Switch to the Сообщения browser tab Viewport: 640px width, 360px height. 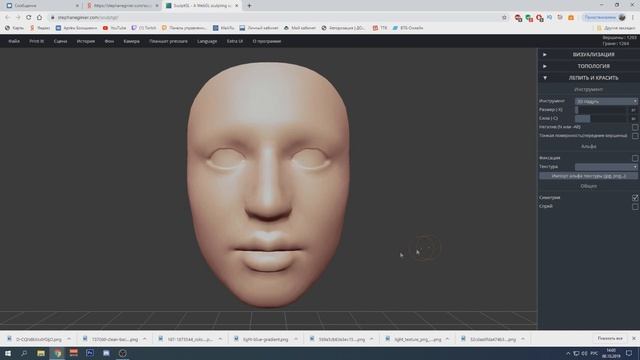[41, 6]
